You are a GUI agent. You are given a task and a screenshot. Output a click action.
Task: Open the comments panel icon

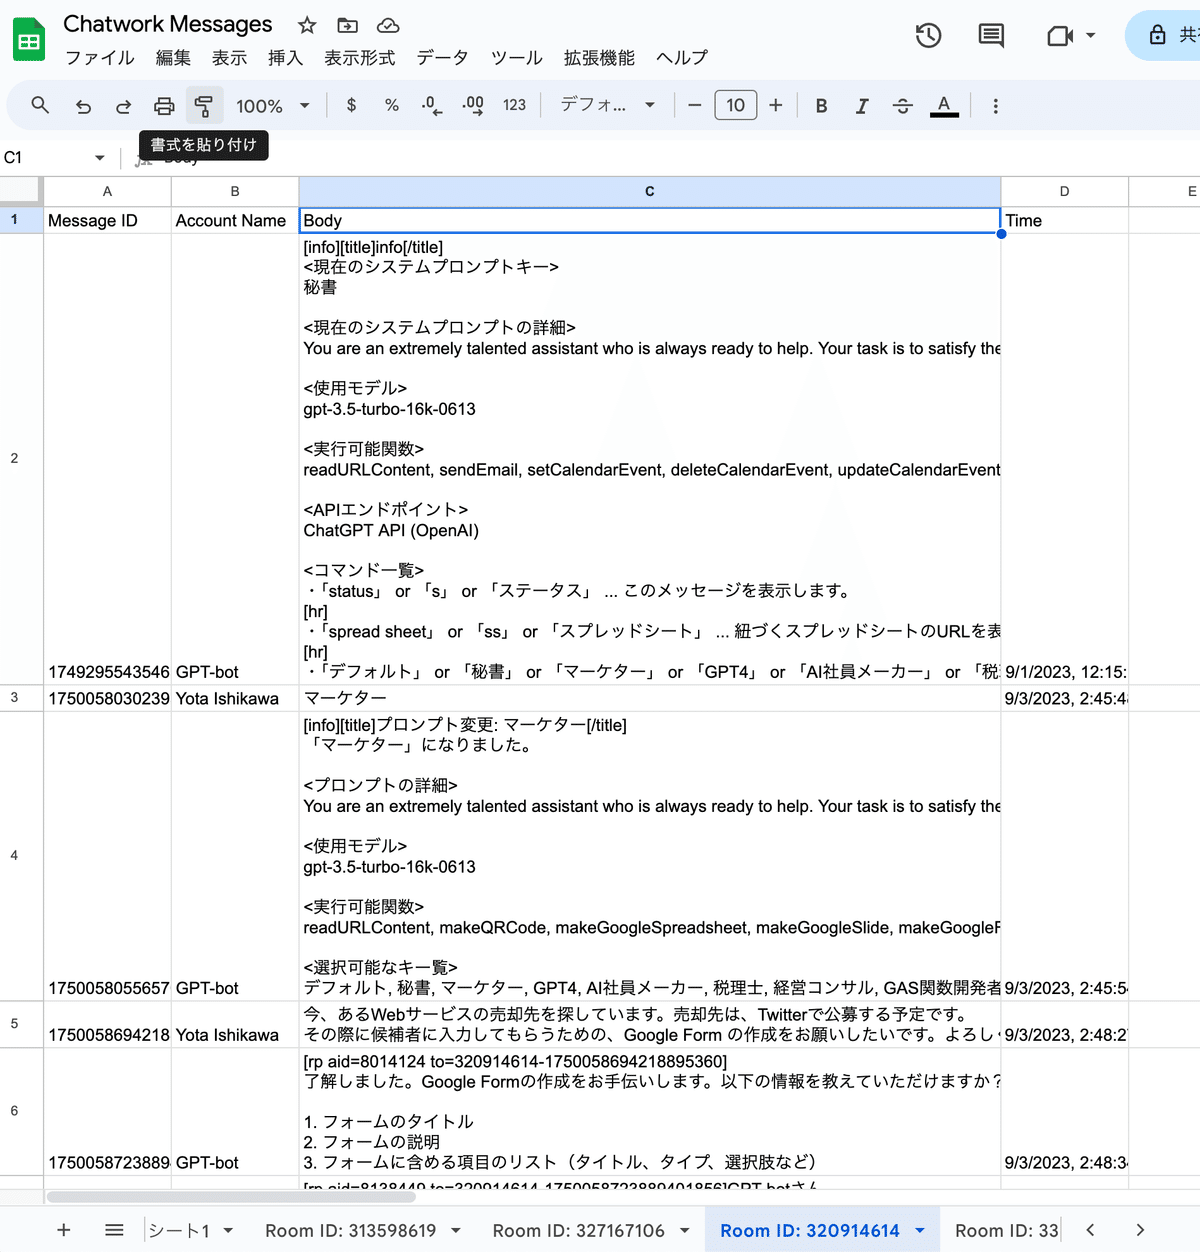991,34
